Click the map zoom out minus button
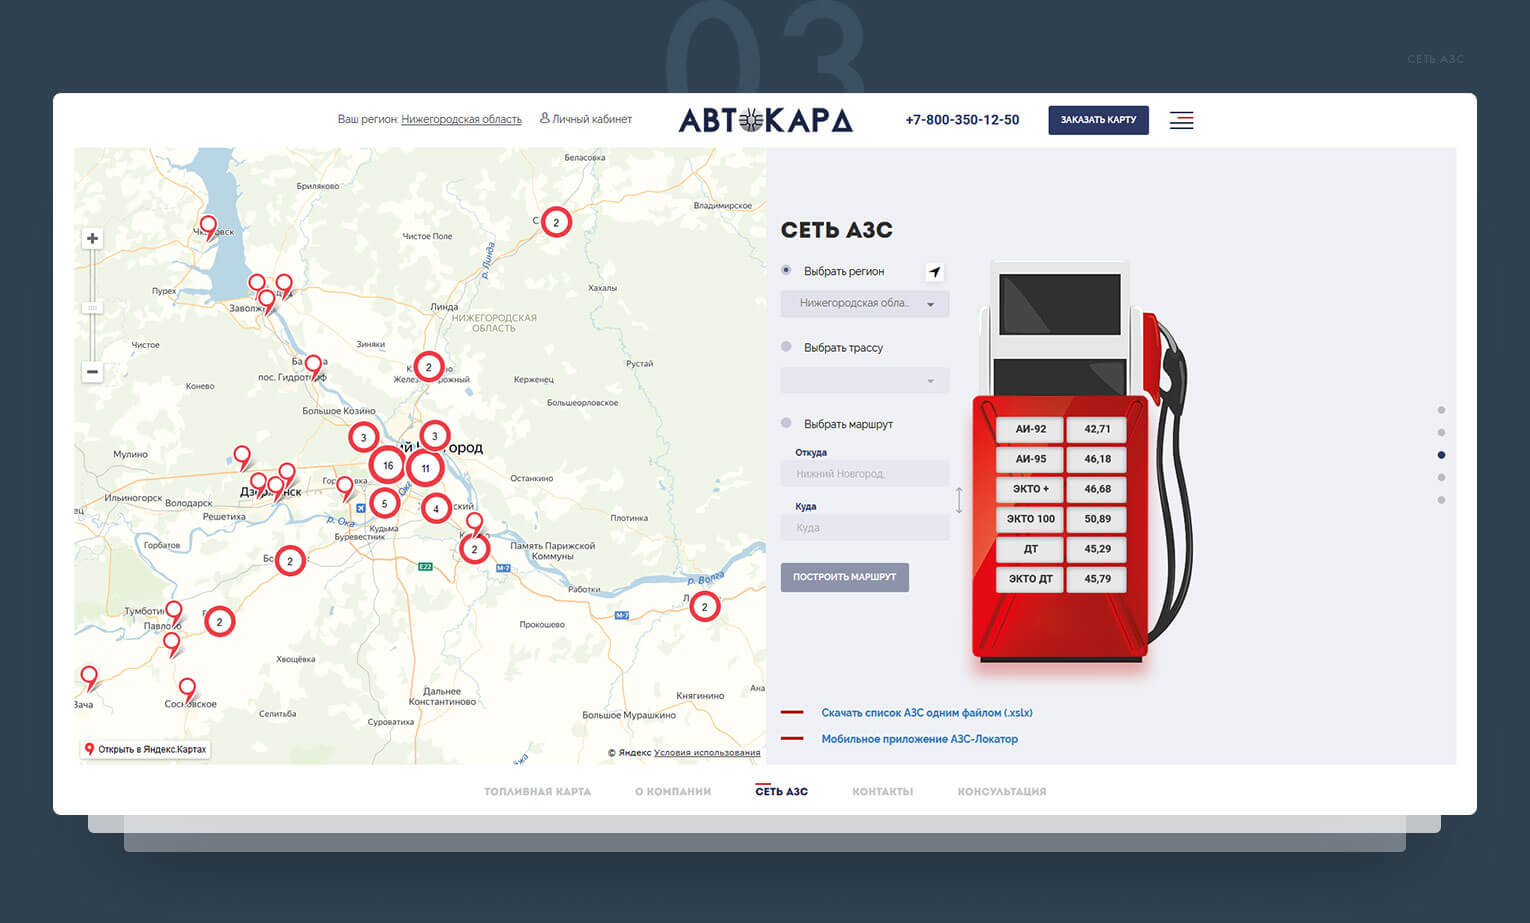This screenshot has width=1530, height=923. 92,372
